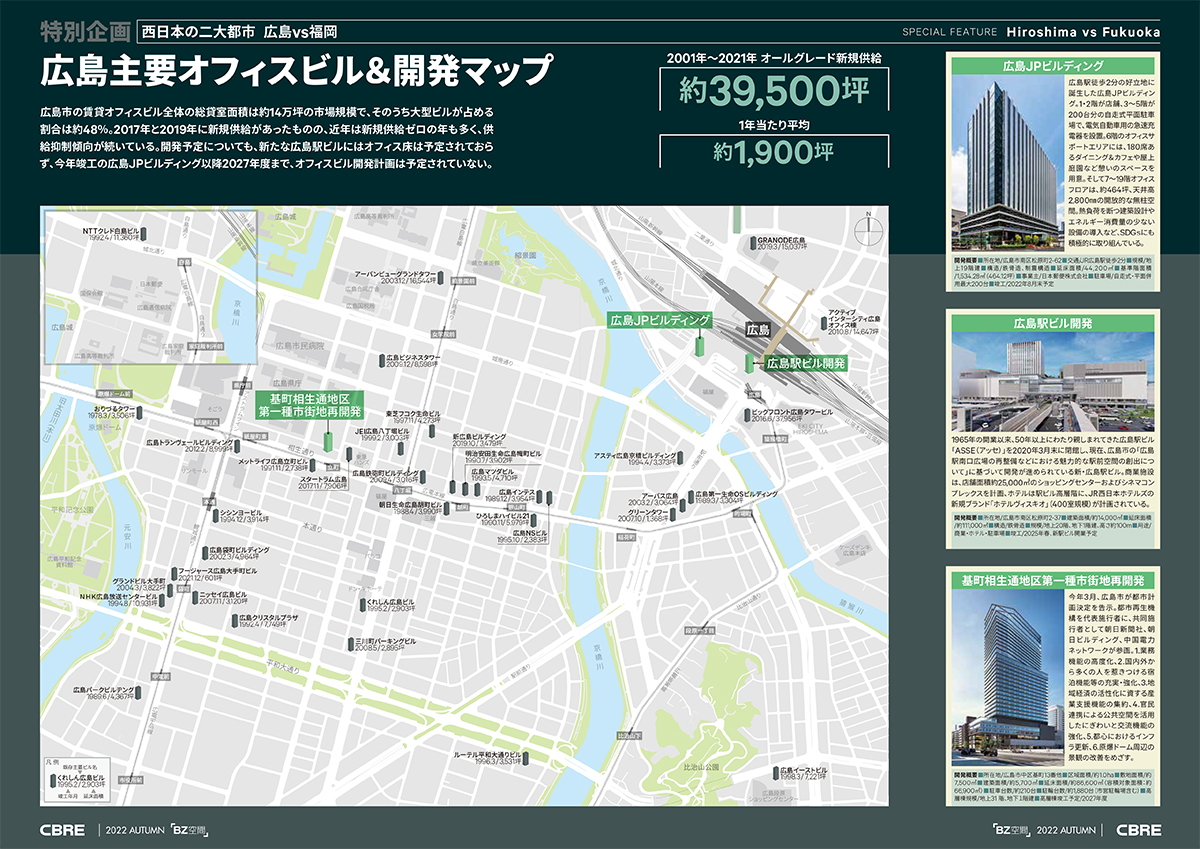1200x849 pixels.
Task: Click the 広島主要オフィスビル&開発マップ title
Action: [x=295, y=71]
